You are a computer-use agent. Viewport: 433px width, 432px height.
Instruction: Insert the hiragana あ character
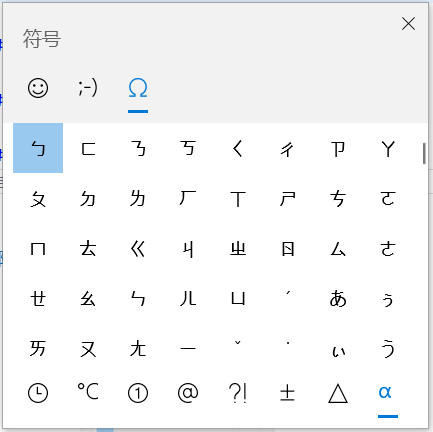pyautogui.click(x=338, y=298)
